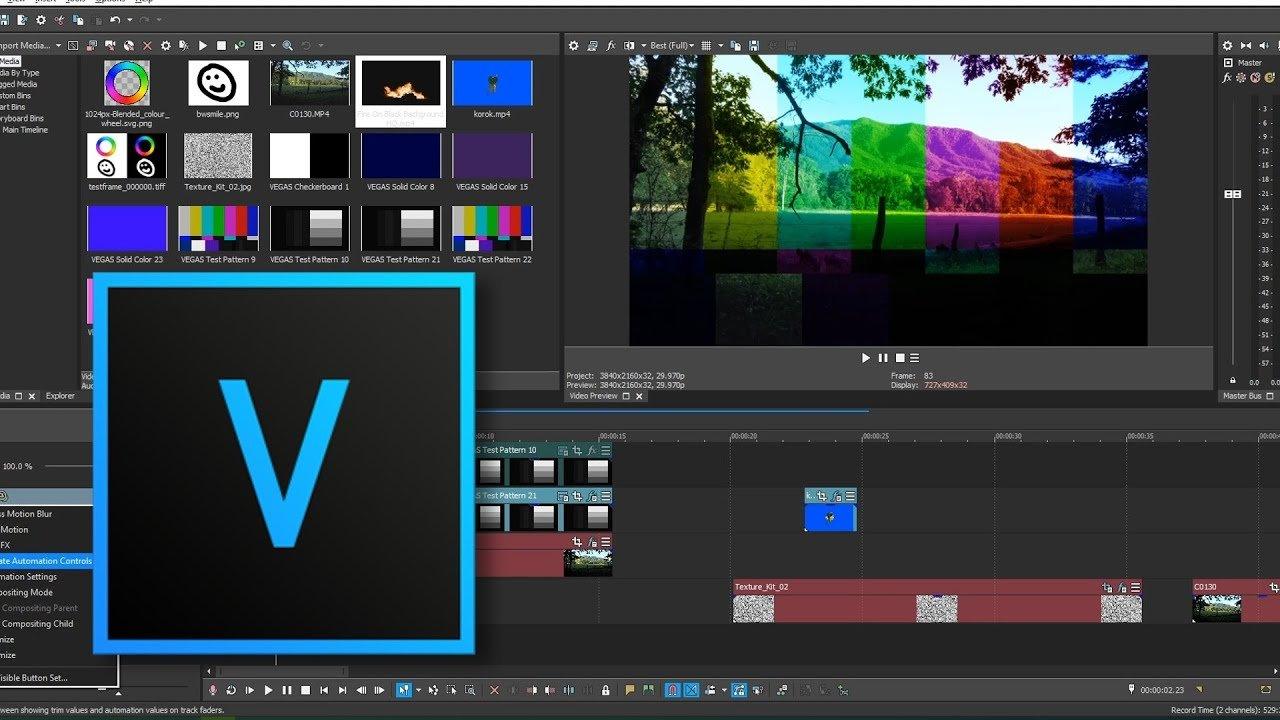Open Video FX for the preview
This screenshot has height=720, width=1280.
(612, 45)
